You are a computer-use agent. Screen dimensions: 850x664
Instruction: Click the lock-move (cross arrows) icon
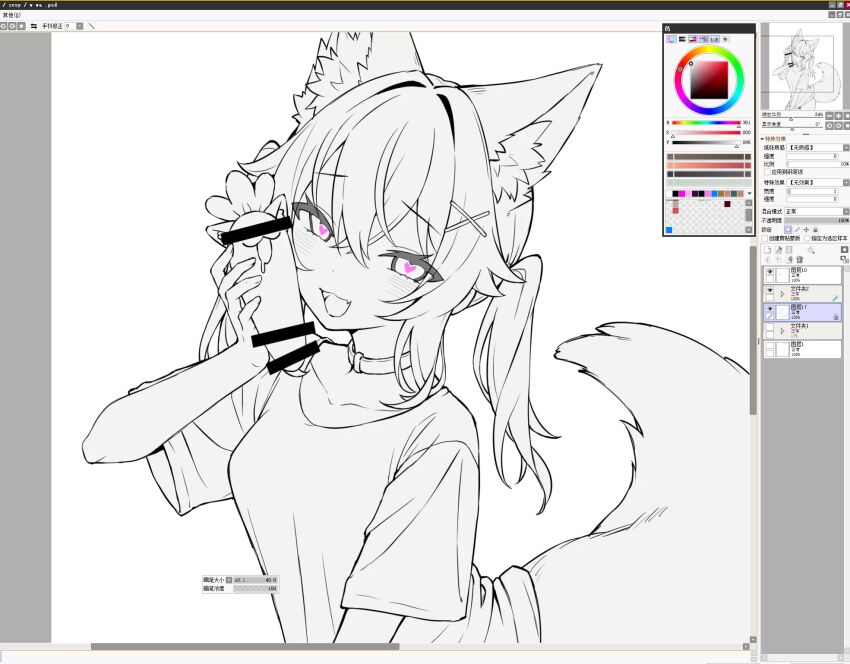(x=807, y=230)
